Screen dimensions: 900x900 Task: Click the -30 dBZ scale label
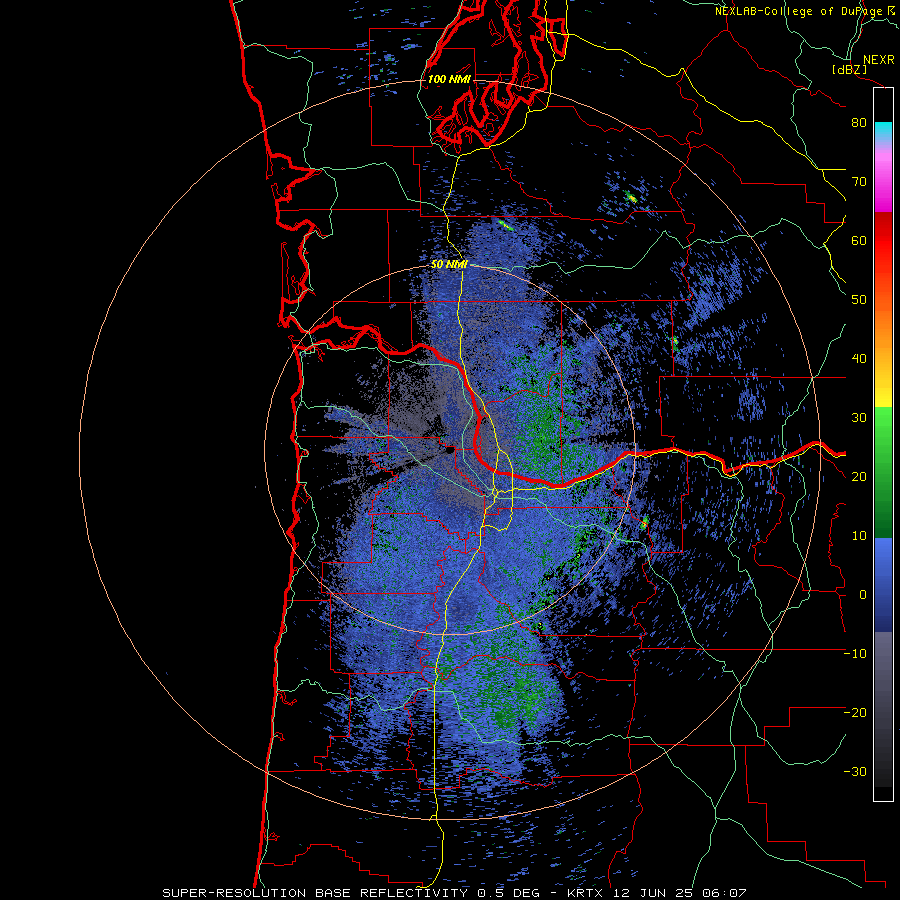point(855,772)
